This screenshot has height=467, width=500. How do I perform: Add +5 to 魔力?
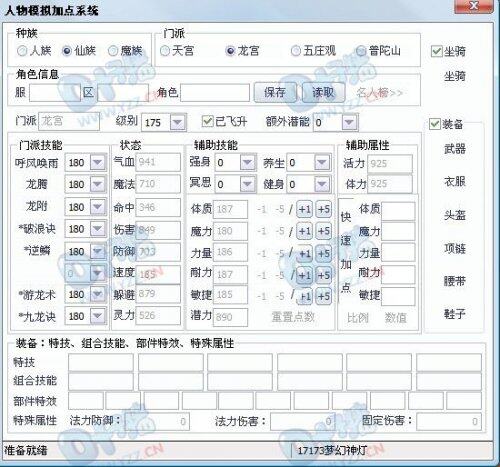[x=324, y=231]
